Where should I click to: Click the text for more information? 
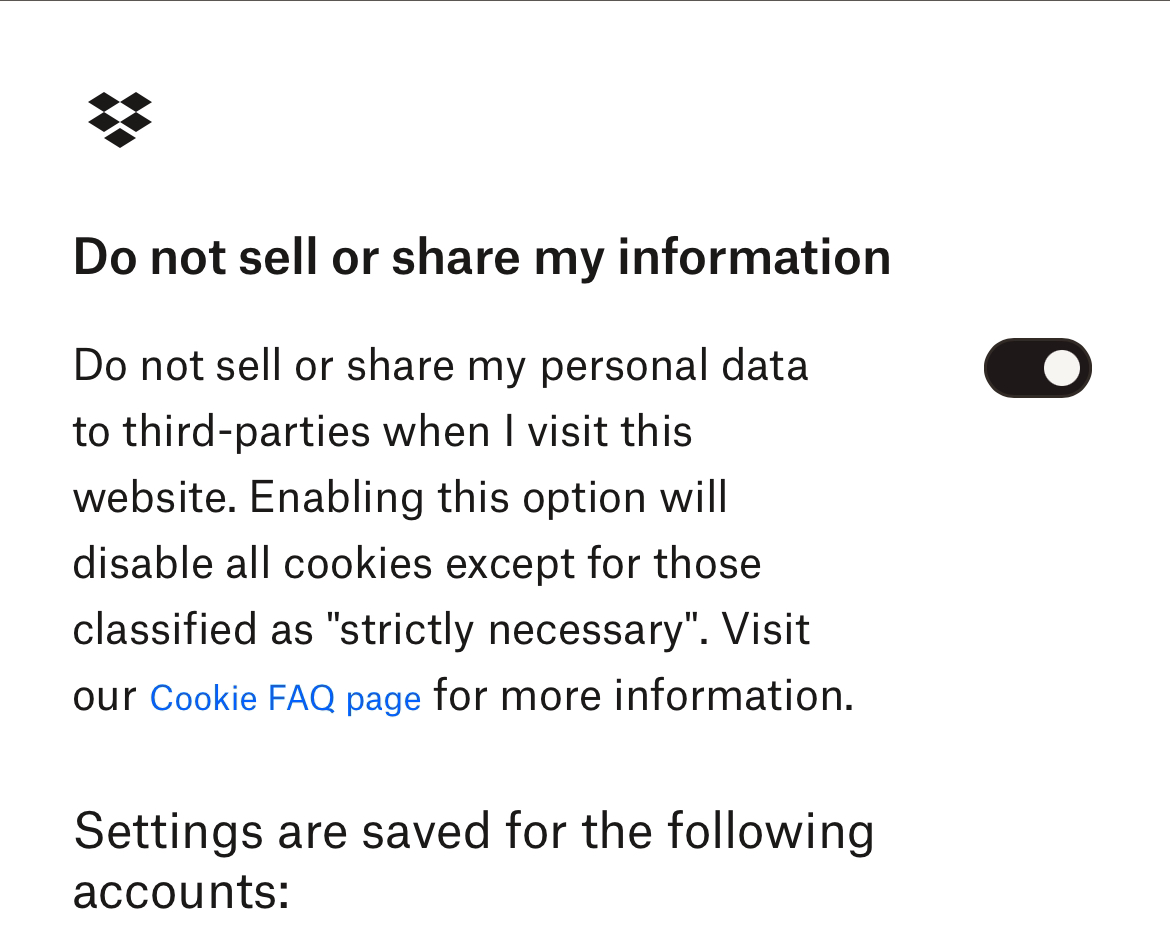[643, 696]
